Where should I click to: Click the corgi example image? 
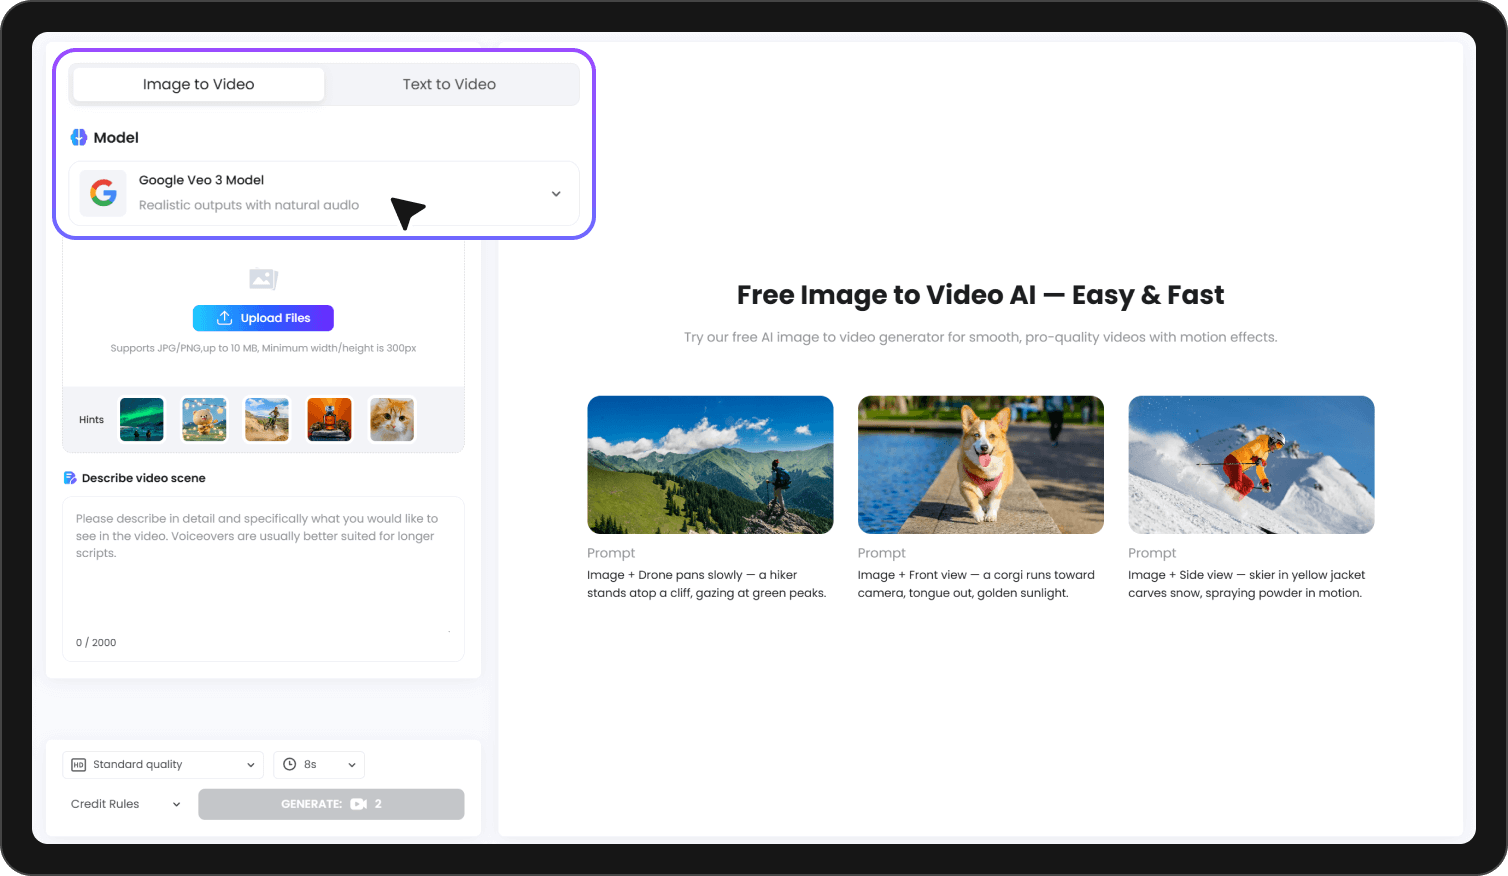980,464
